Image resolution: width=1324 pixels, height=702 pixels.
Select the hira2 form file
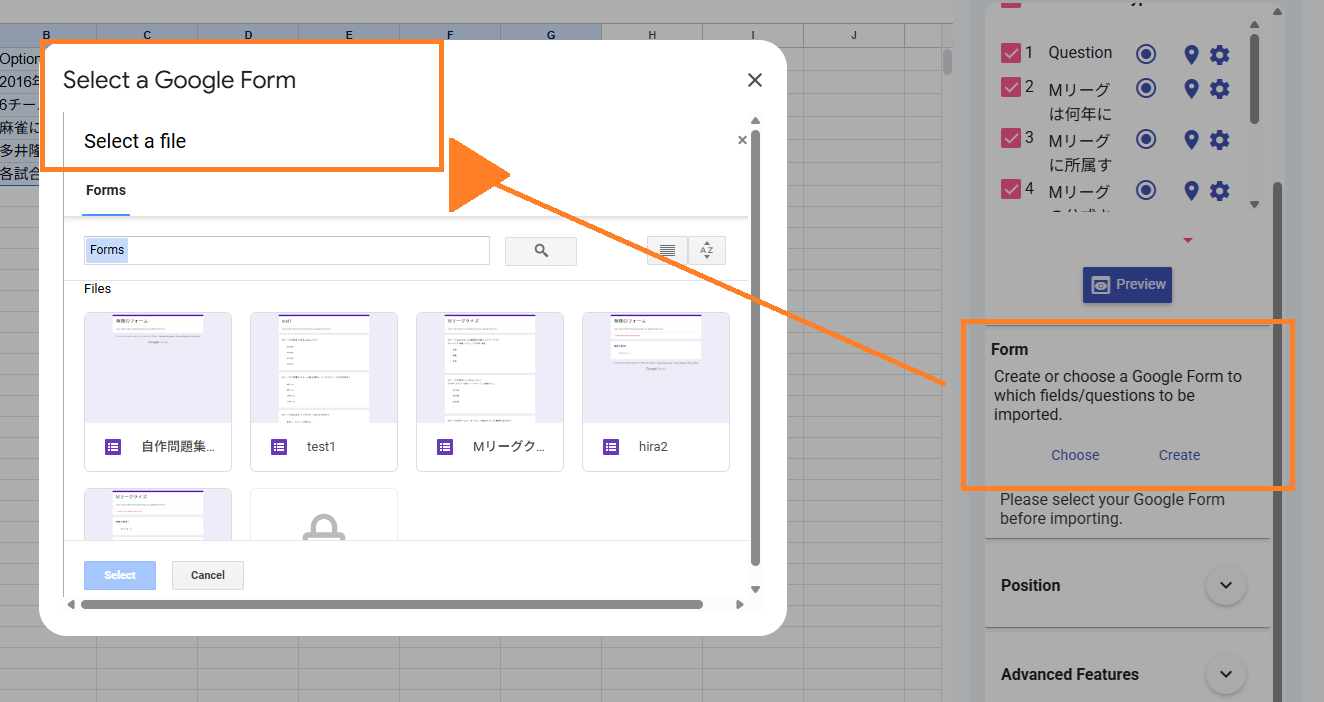pos(656,391)
